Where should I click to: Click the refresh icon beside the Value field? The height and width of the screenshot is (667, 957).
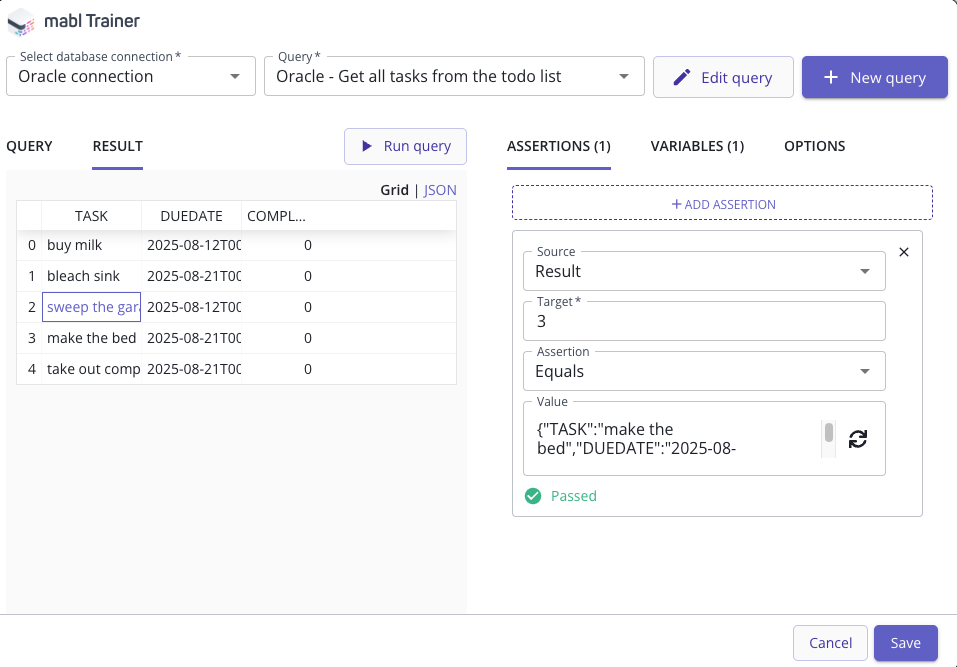[857, 438]
